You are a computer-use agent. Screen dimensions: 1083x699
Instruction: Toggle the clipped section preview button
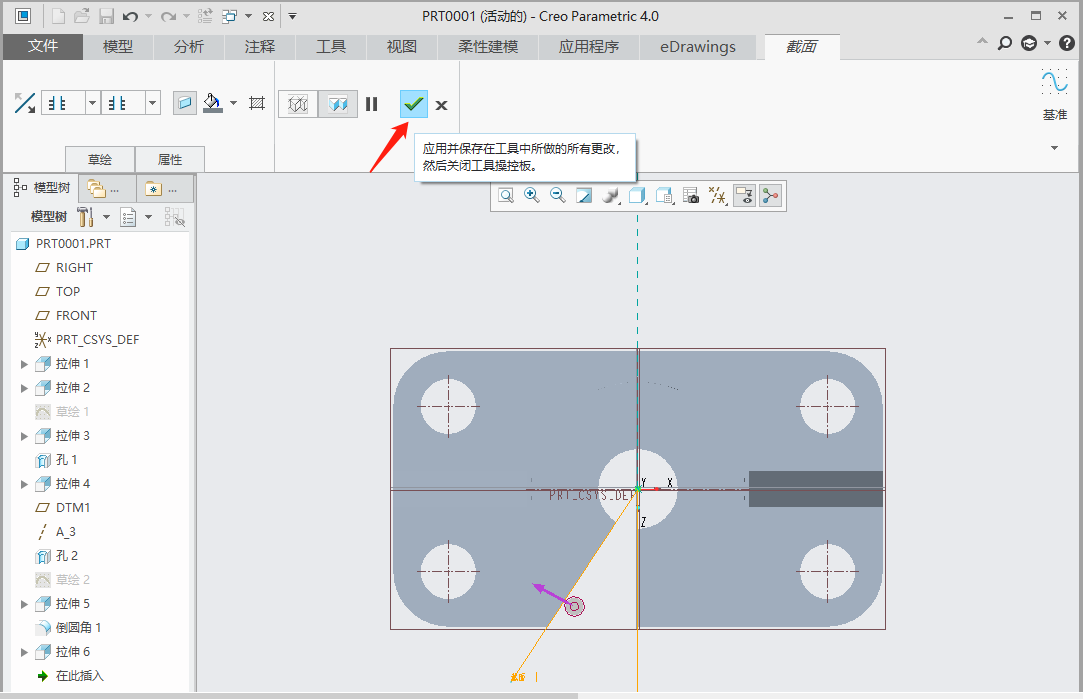coord(338,104)
